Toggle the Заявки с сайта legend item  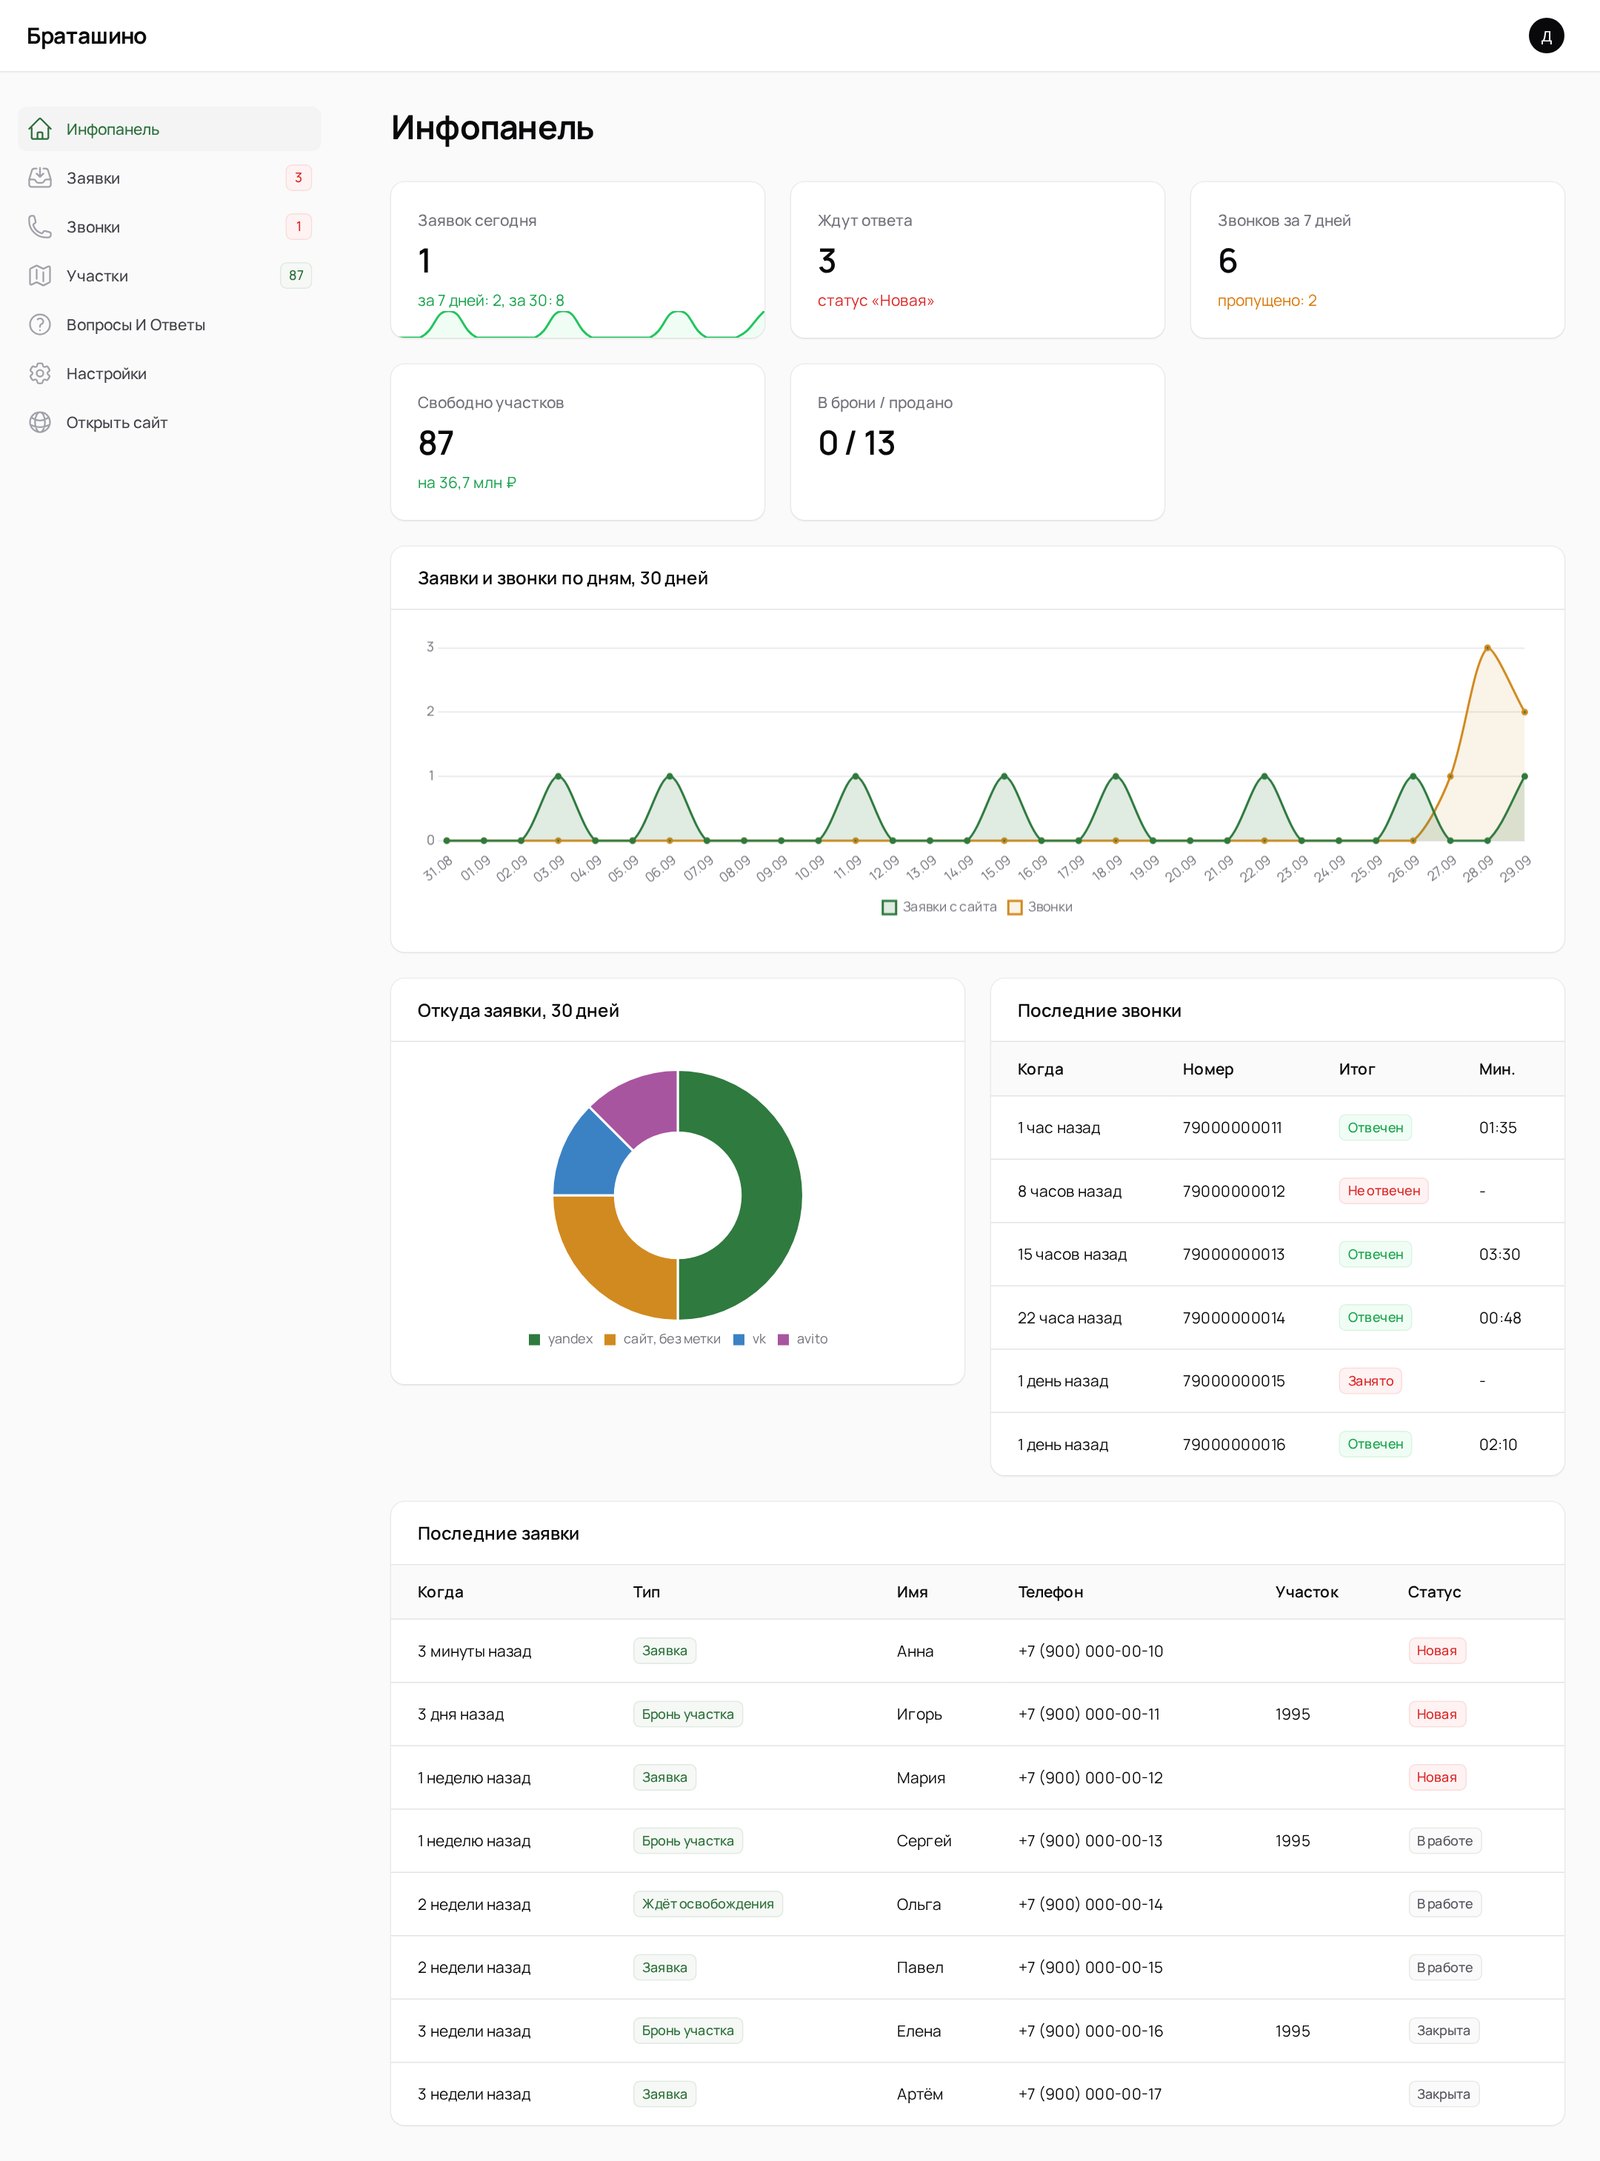tap(939, 907)
